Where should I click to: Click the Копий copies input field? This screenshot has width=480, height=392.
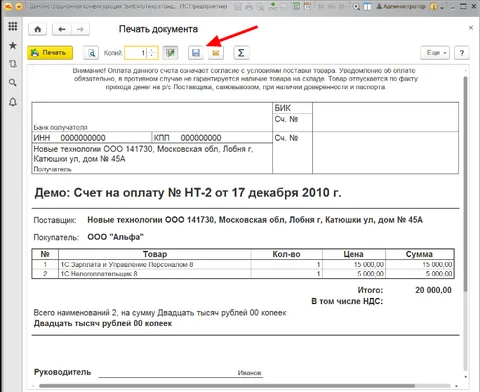(x=136, y=53)
